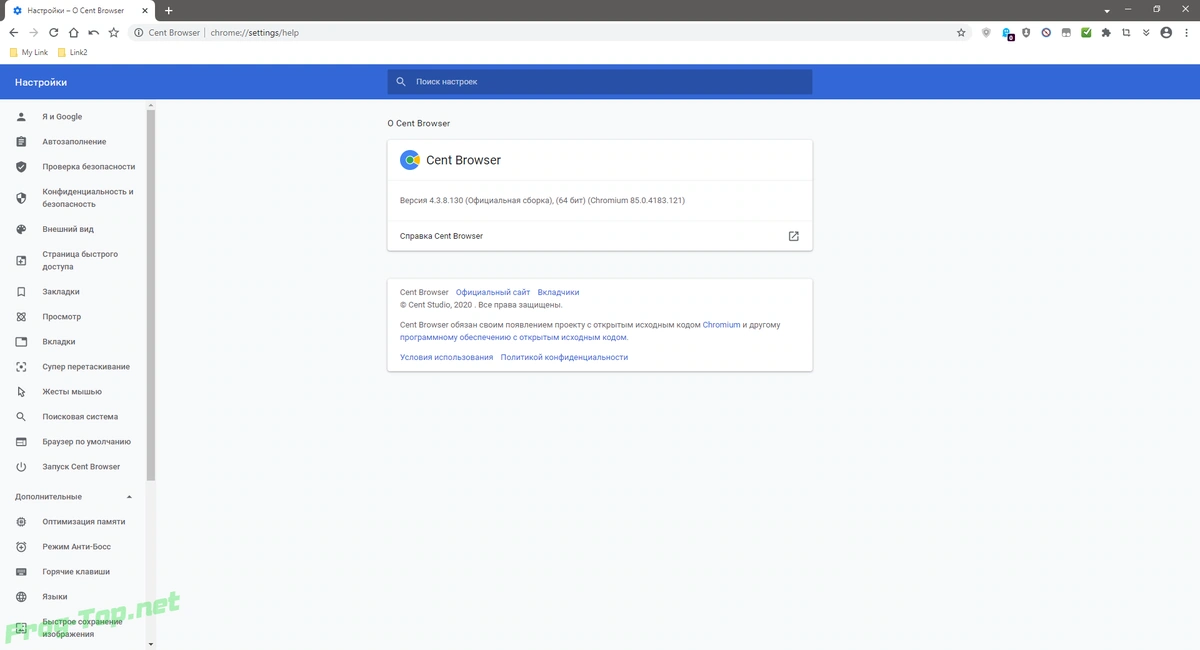Open the Вкладчики link
The image size is (1200, 650).
pos(558,293)
